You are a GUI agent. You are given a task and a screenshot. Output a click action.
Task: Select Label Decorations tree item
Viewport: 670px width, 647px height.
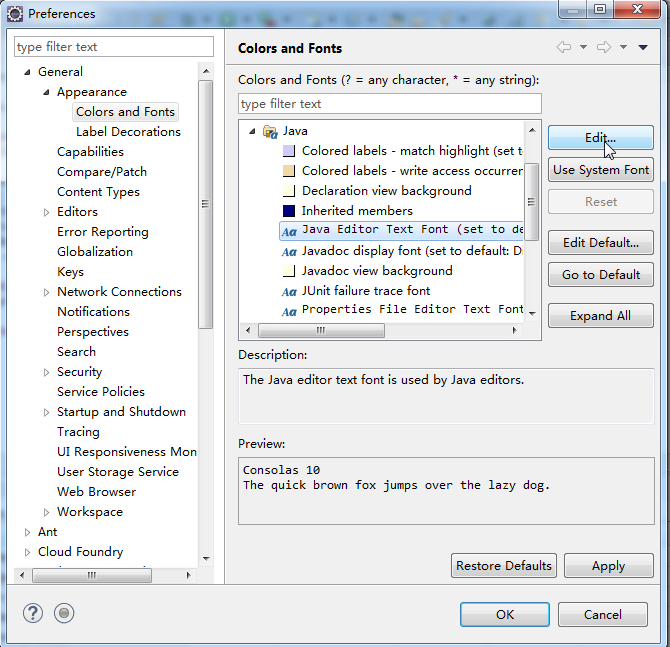coord(128,132)
